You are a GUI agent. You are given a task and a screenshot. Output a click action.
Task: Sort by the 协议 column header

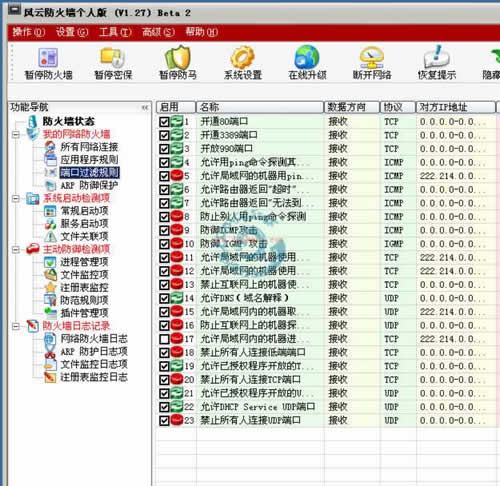(x=398, y=107)
